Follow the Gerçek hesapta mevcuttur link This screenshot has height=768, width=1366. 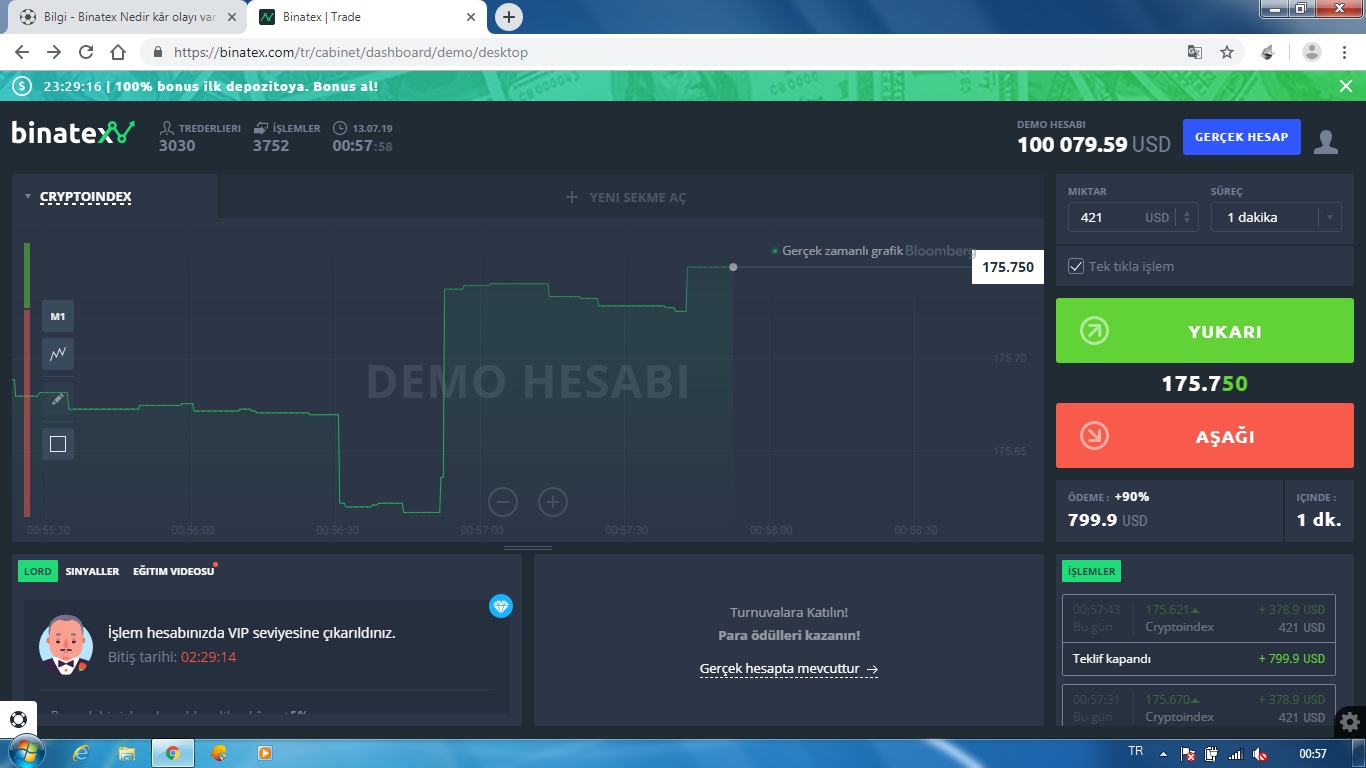(x=788, y=669)
